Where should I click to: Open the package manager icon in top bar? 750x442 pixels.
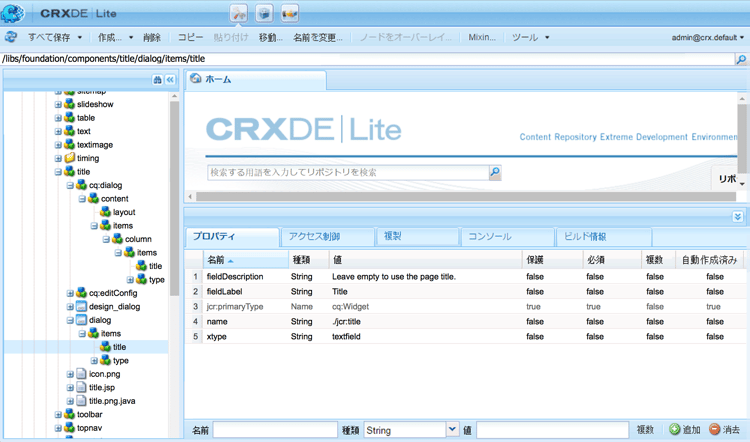tap(264, 13)
